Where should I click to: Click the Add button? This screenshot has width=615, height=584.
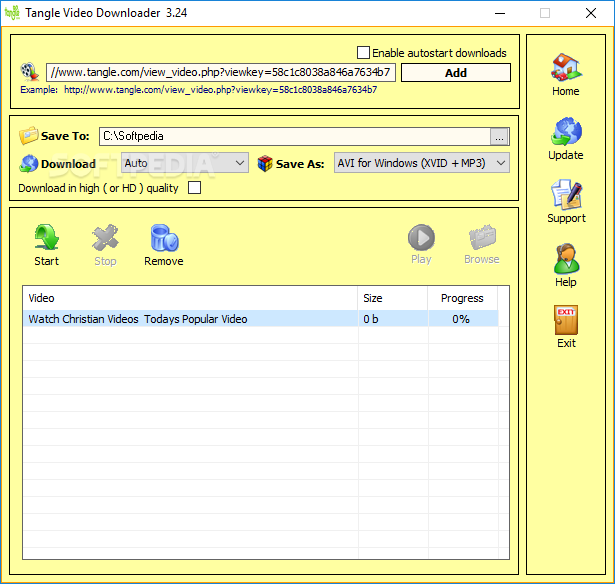point(456,73)
